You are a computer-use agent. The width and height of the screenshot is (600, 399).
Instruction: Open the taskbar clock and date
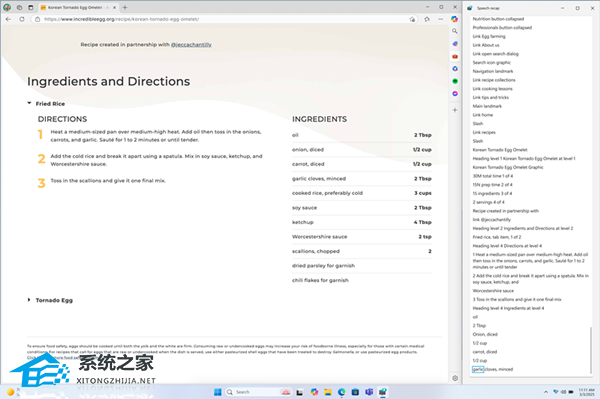coord(587,392)
